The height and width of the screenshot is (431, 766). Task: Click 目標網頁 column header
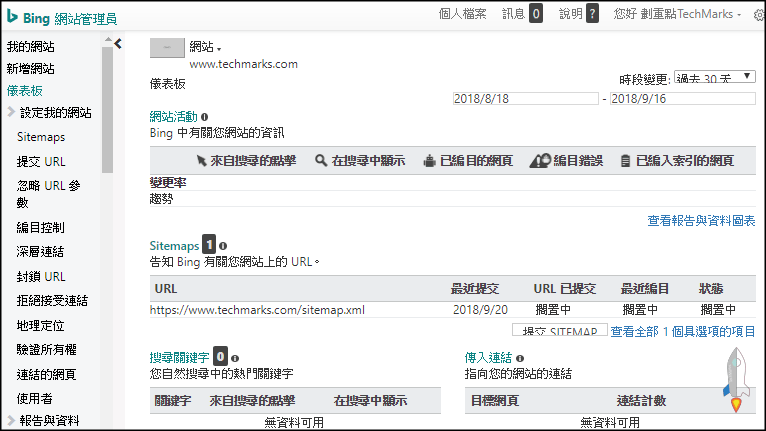(x=495, y=401)
